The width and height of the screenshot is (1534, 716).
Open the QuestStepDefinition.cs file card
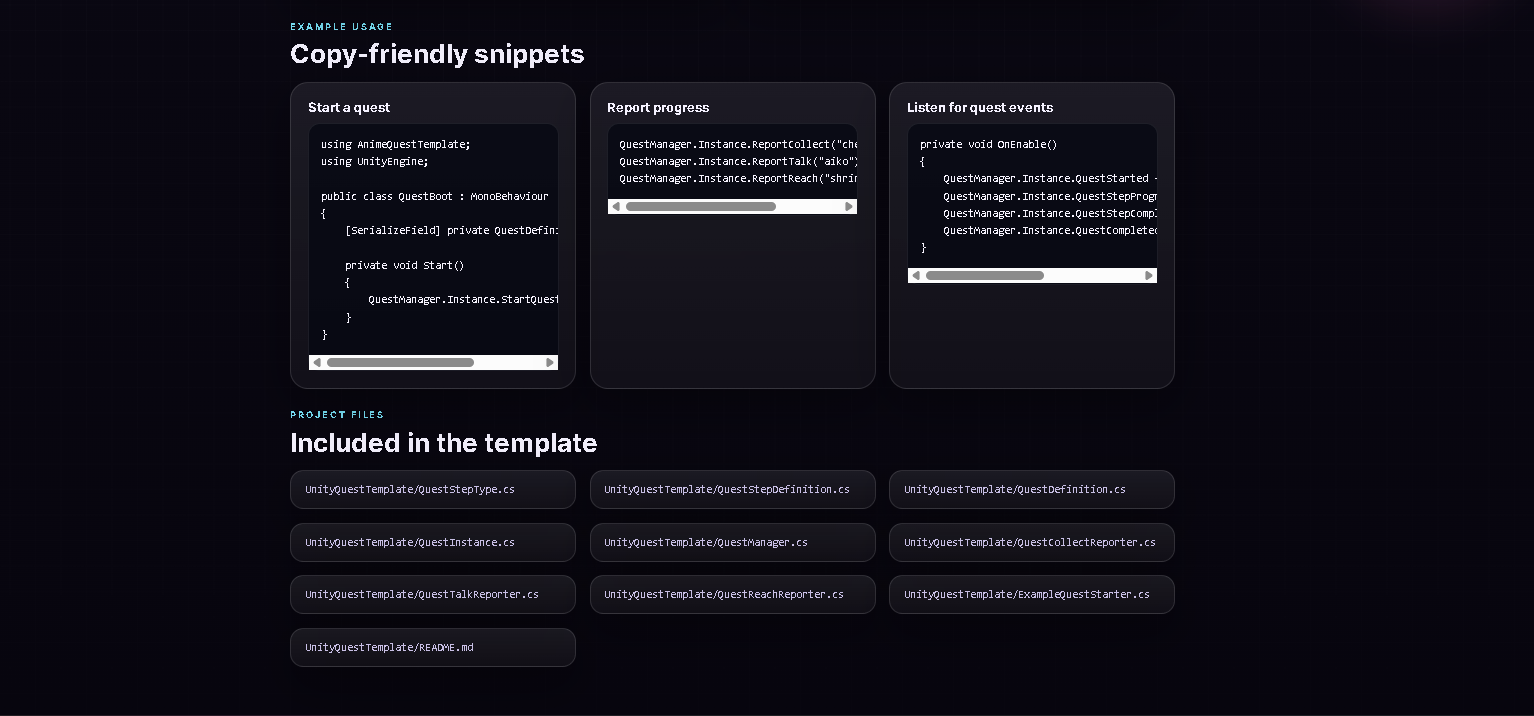732,490
